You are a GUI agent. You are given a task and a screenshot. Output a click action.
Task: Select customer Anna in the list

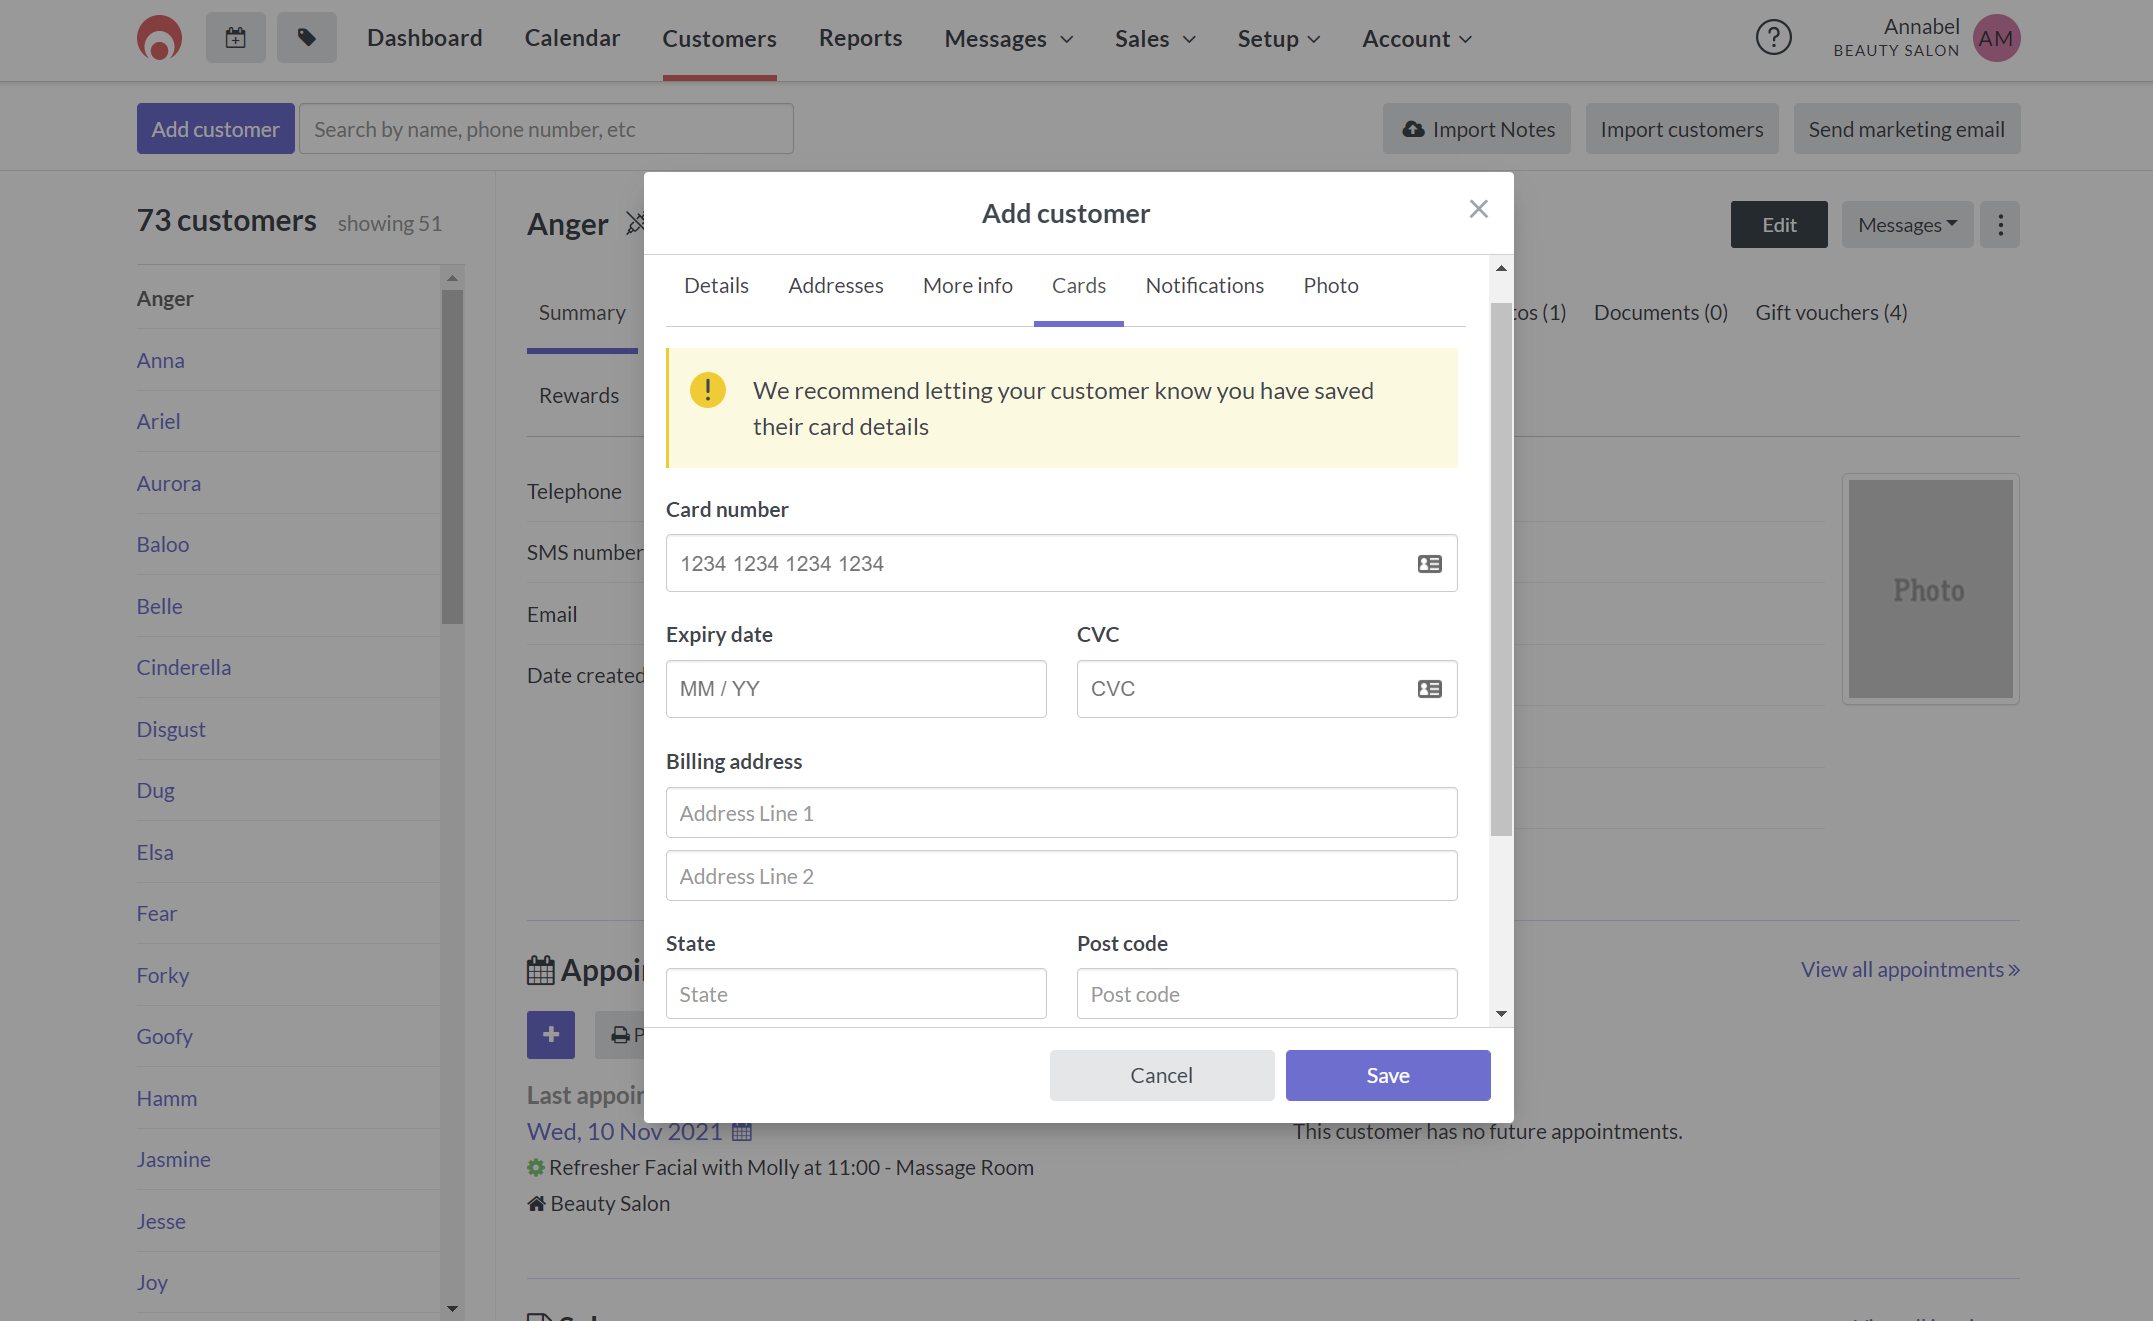point(160,361)
